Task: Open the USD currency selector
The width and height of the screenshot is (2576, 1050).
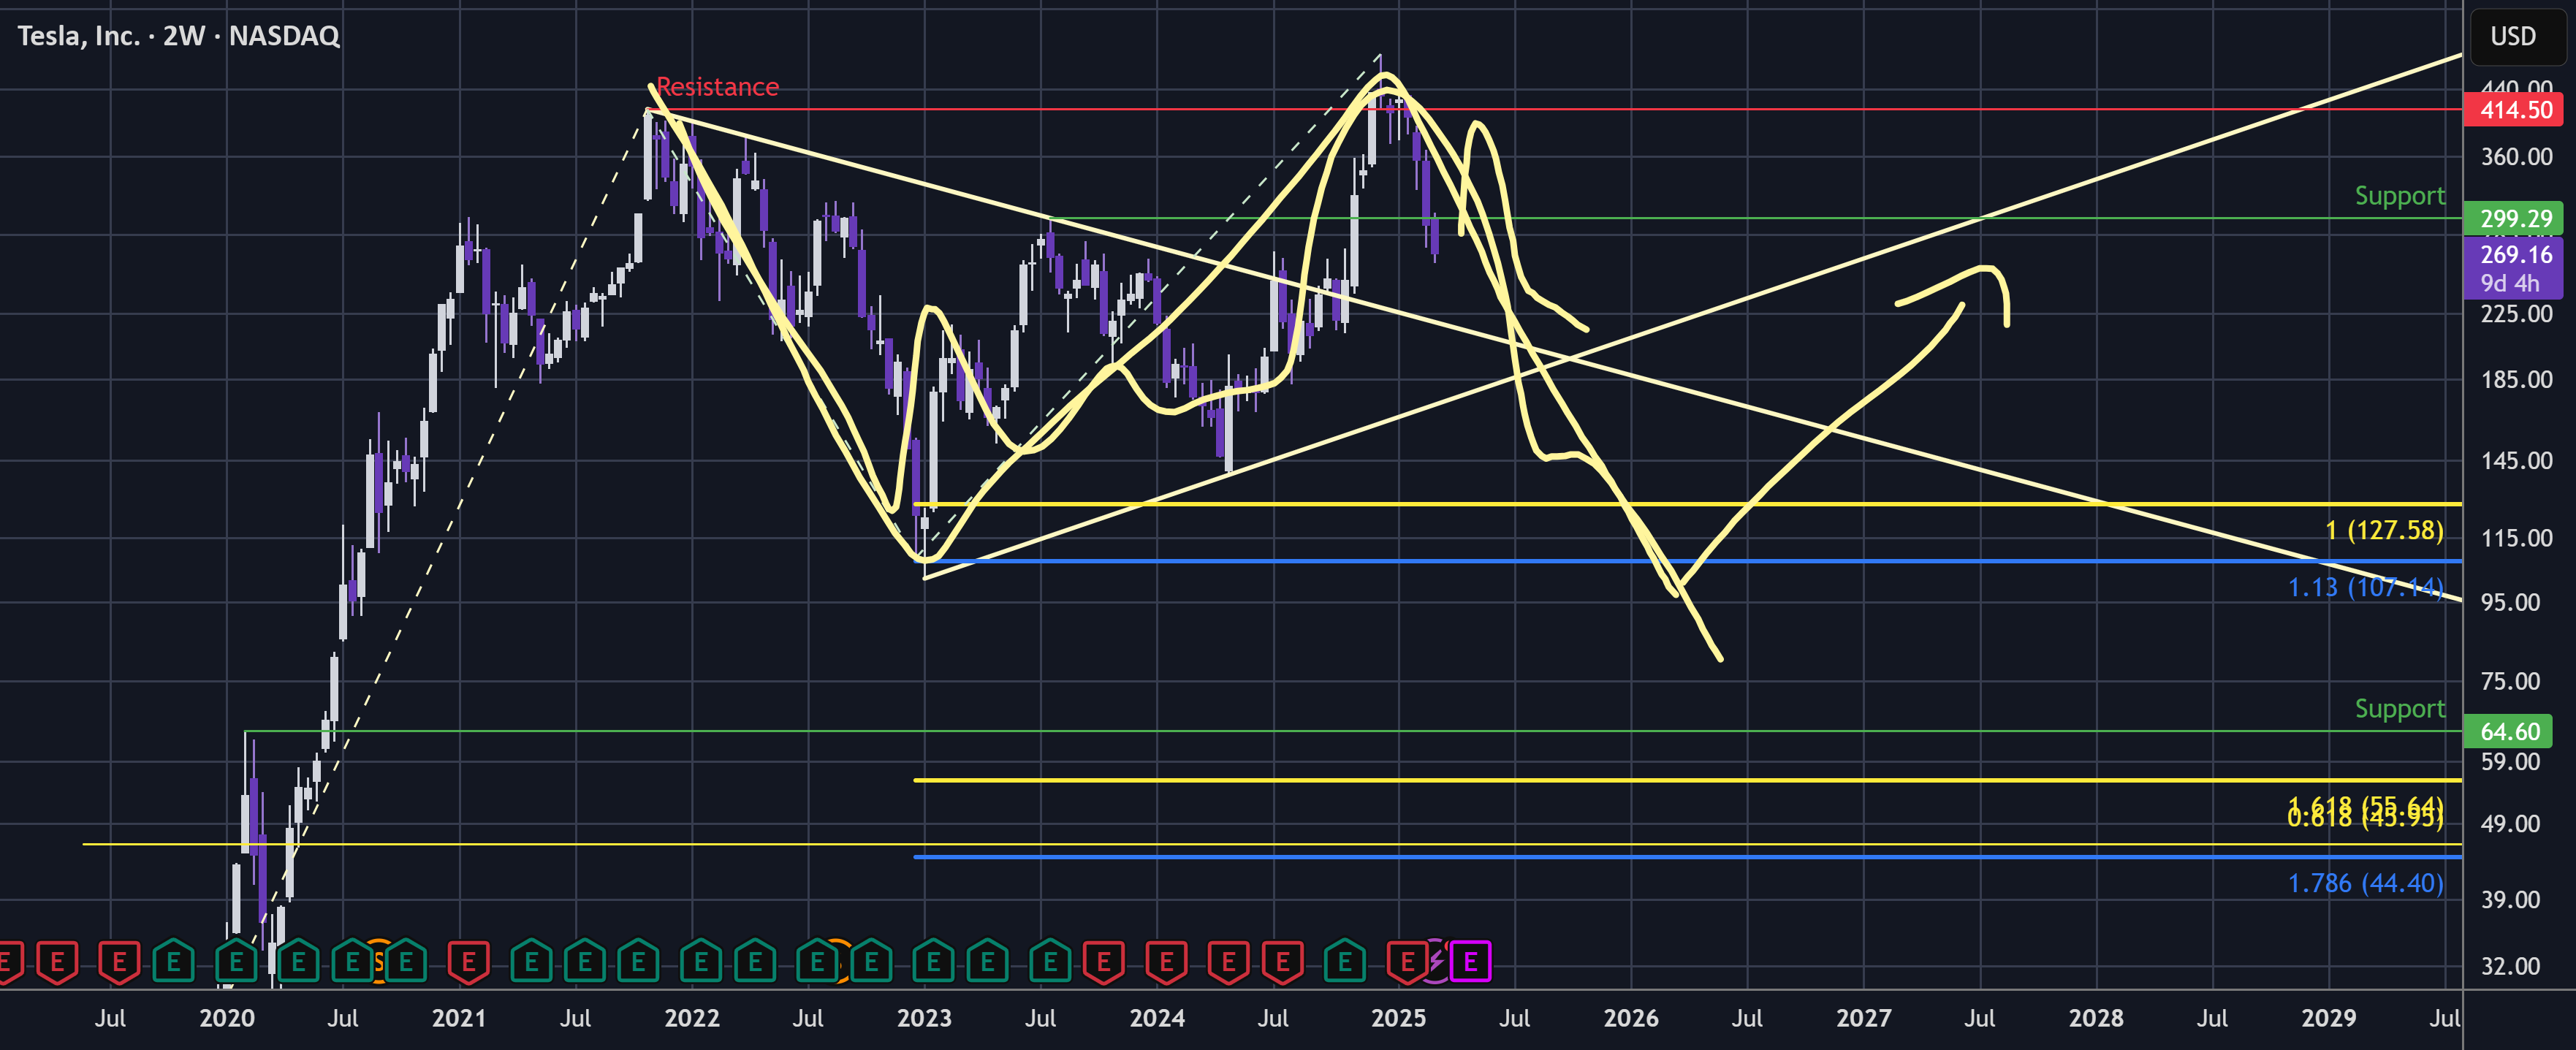Action: click(2513, 36)
